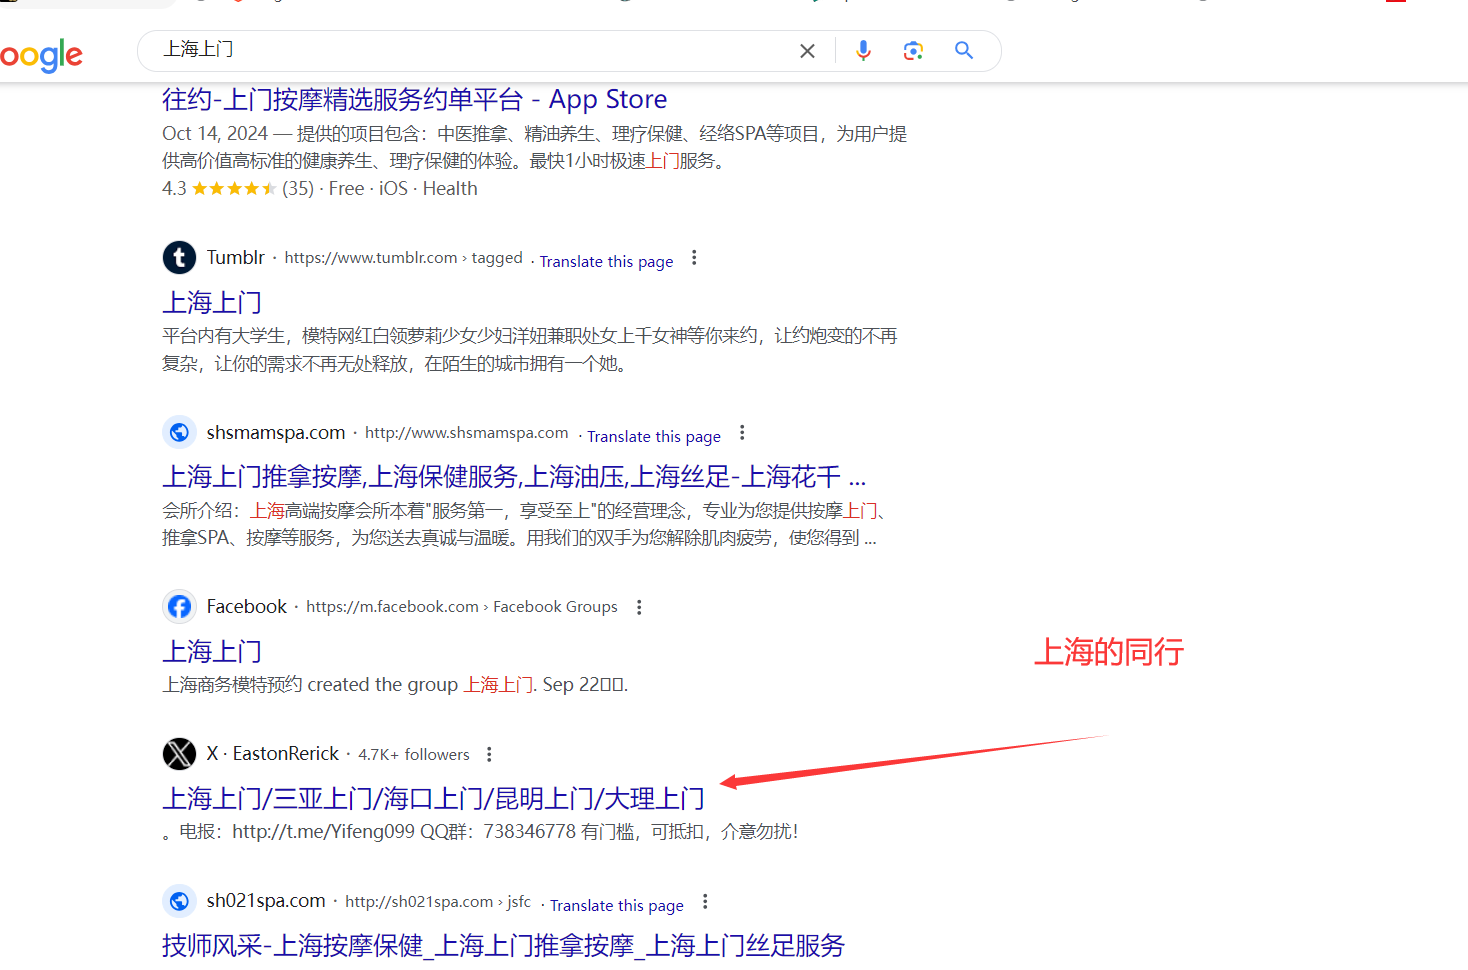Click the globe favicon beside shsmamspa.com
1468x970 pixels.
tap(179, 432)
